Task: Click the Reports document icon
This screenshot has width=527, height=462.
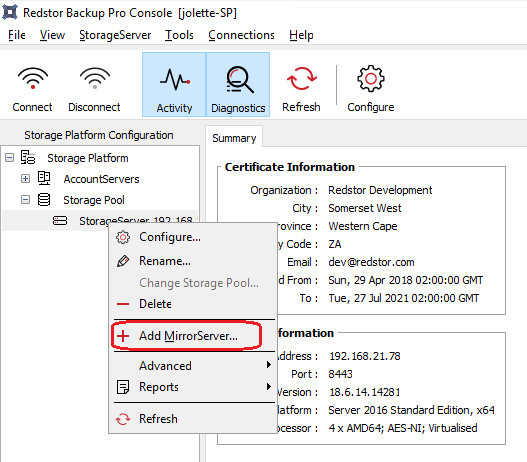Action: click(x=123, y=387)
